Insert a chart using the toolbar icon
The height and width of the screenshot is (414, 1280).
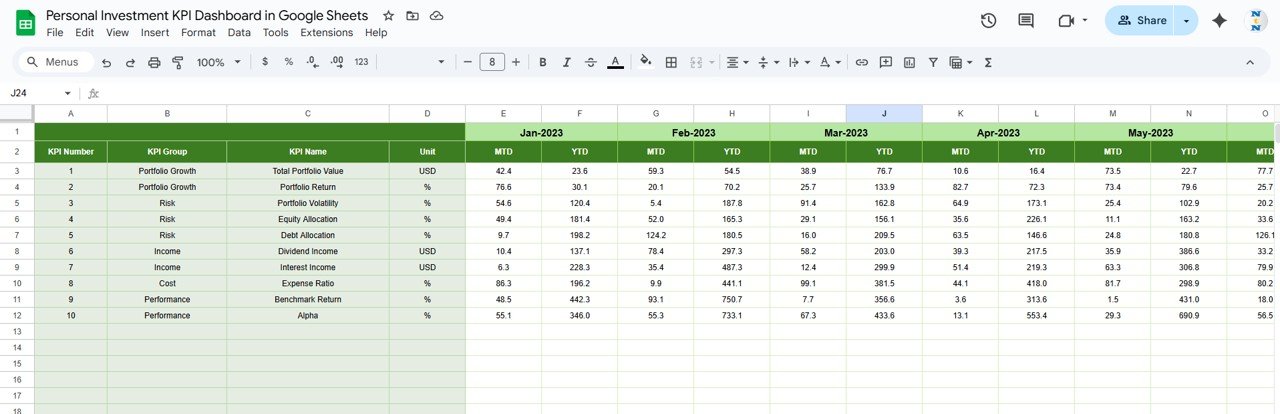909,62
